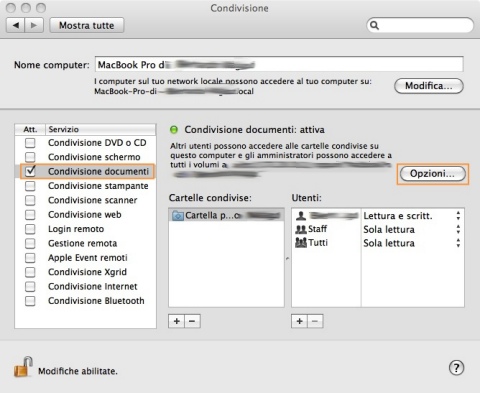
Task: Select the shared folder icon Cartella p...
Action: pyautogui.click(x=178, y=216)
